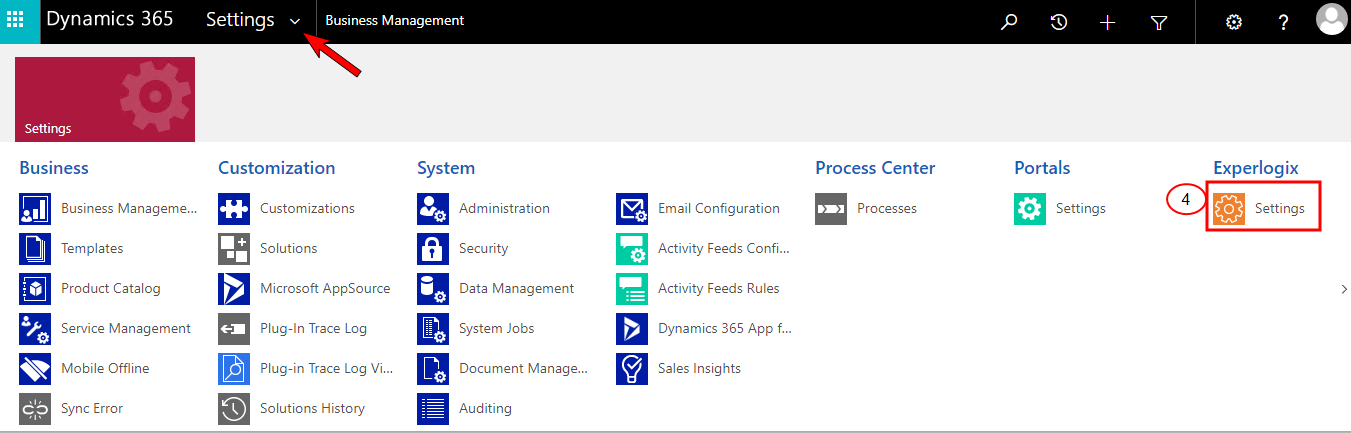The width and height of the screenshot is (1351, 433).
Task: Click the Business Management breadcrumb
Action: (395, 20)
